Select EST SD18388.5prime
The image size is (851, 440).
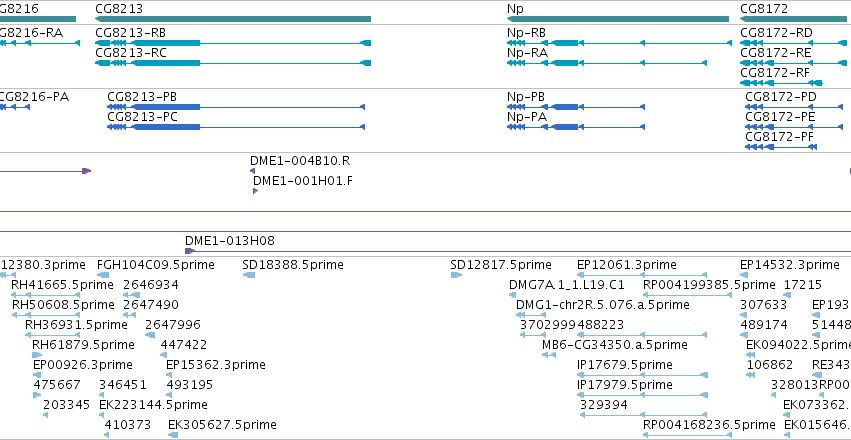(249, 275)
